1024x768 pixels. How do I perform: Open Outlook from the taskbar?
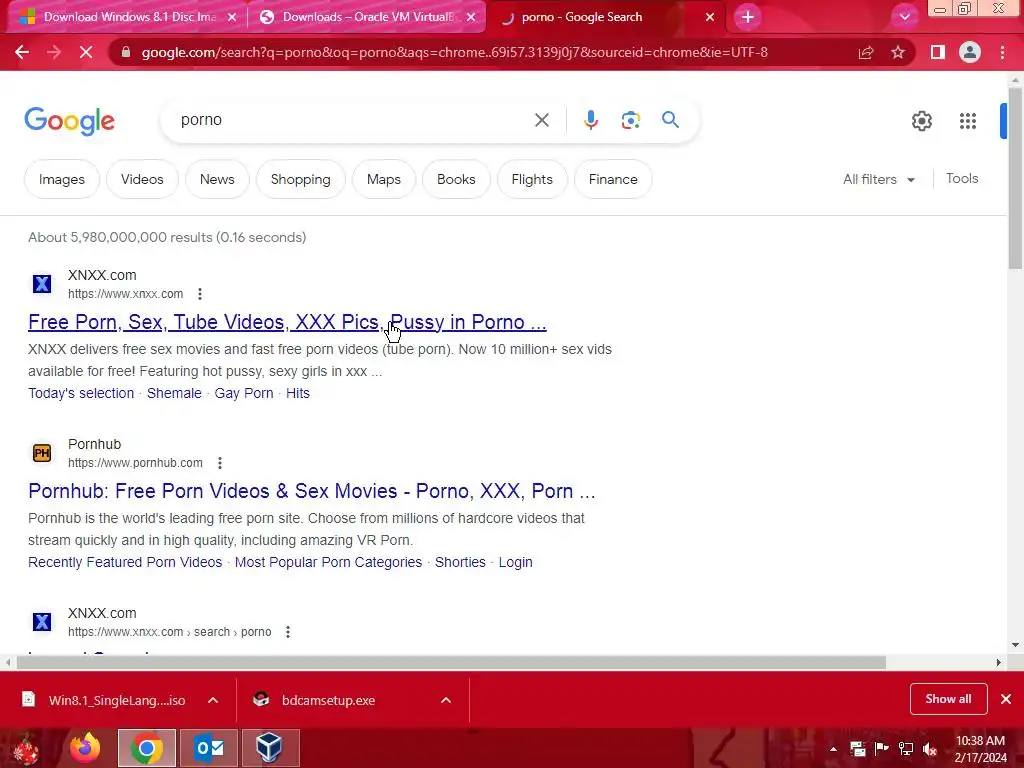[x=209, y=748]
